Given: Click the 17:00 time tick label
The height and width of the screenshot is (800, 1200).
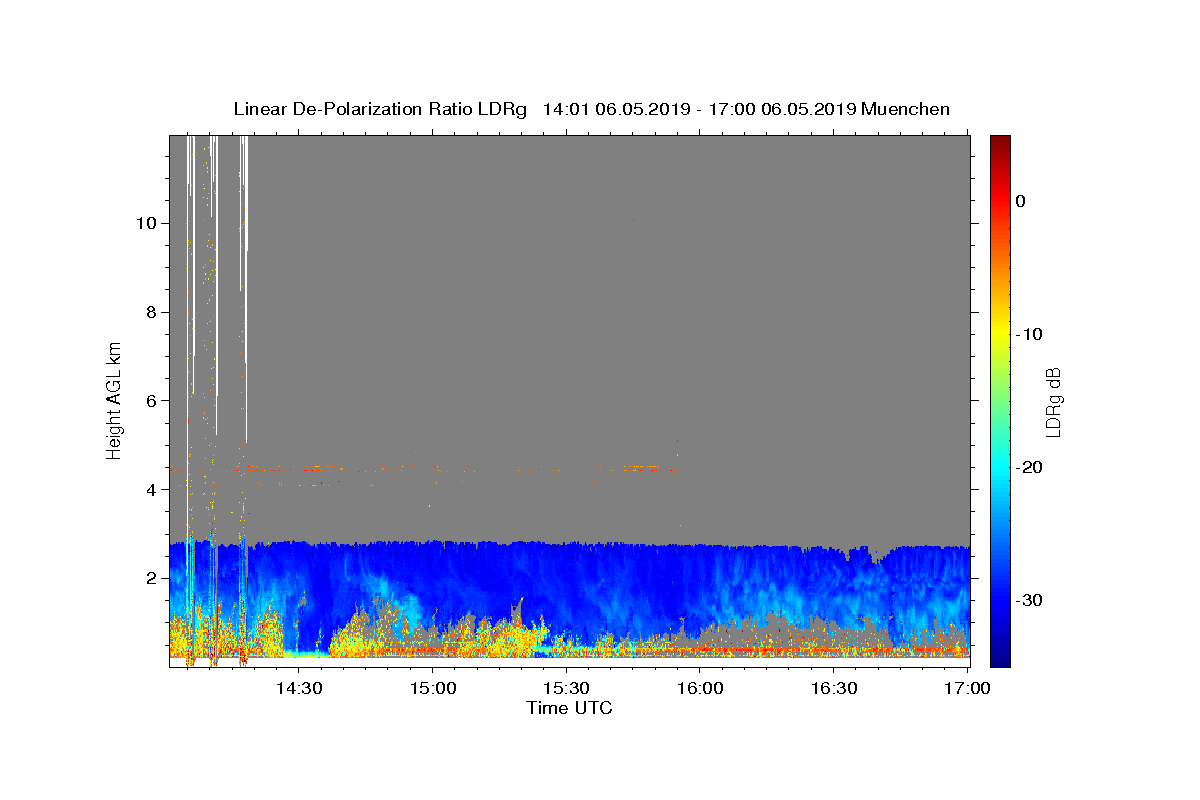Looking at the screenshot, I should point(968,688).
